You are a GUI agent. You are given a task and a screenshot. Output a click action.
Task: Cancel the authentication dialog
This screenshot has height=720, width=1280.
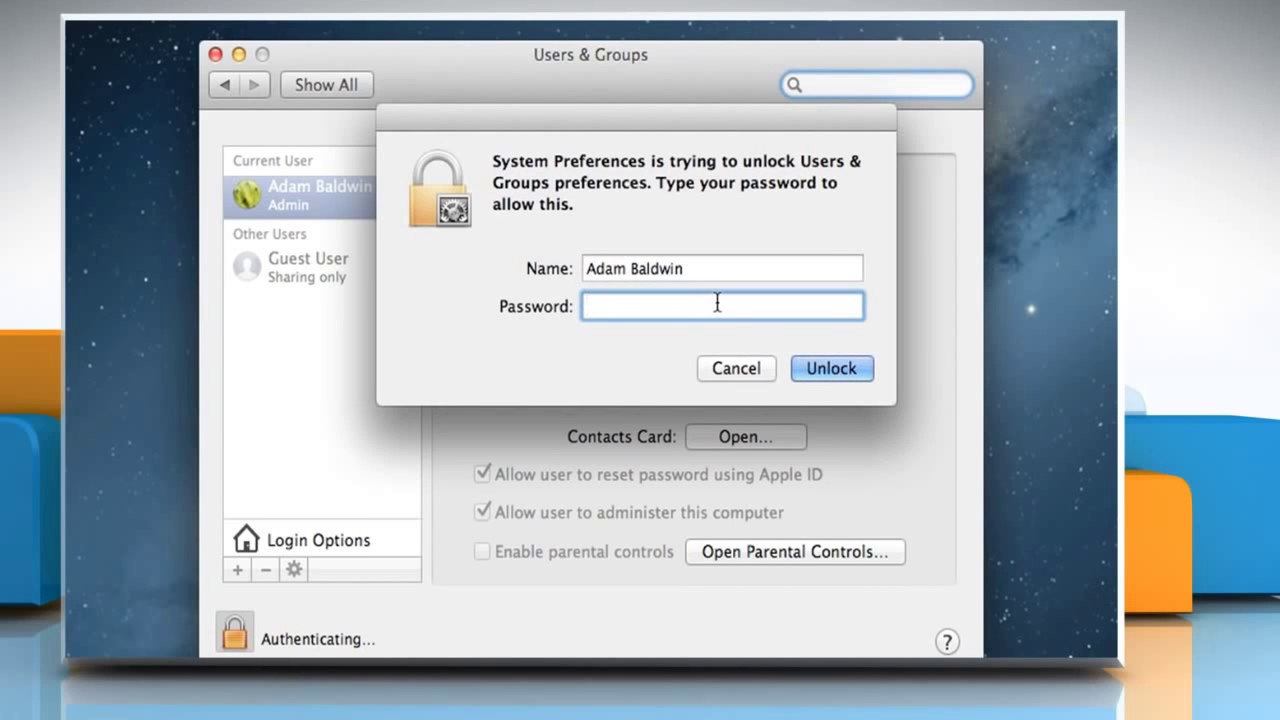coord(736,368)
